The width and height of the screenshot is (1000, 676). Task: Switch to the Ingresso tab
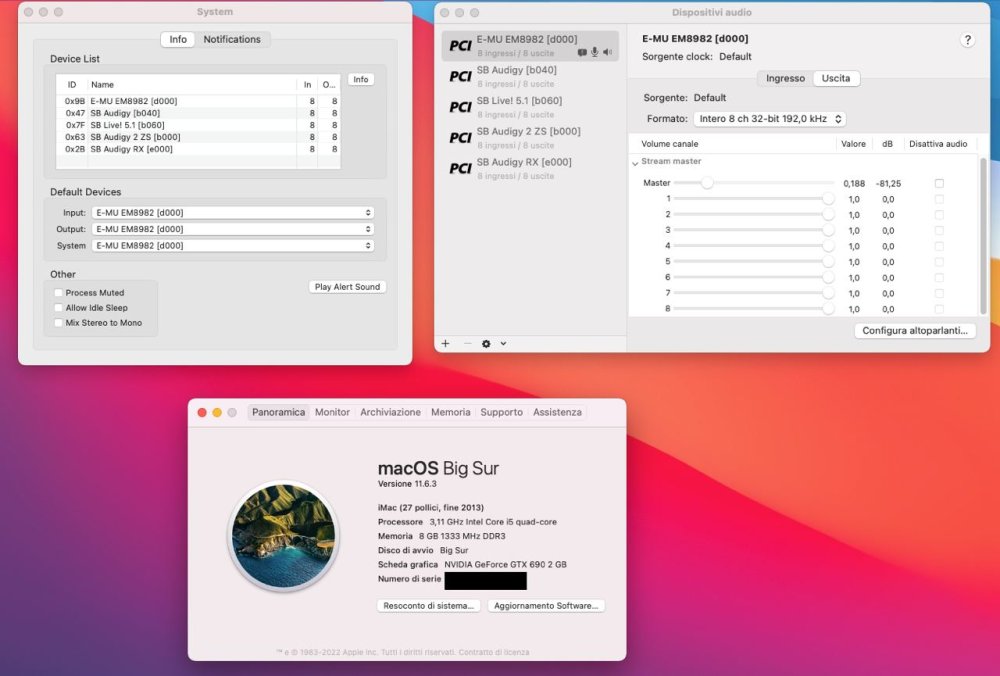[785, 78]
